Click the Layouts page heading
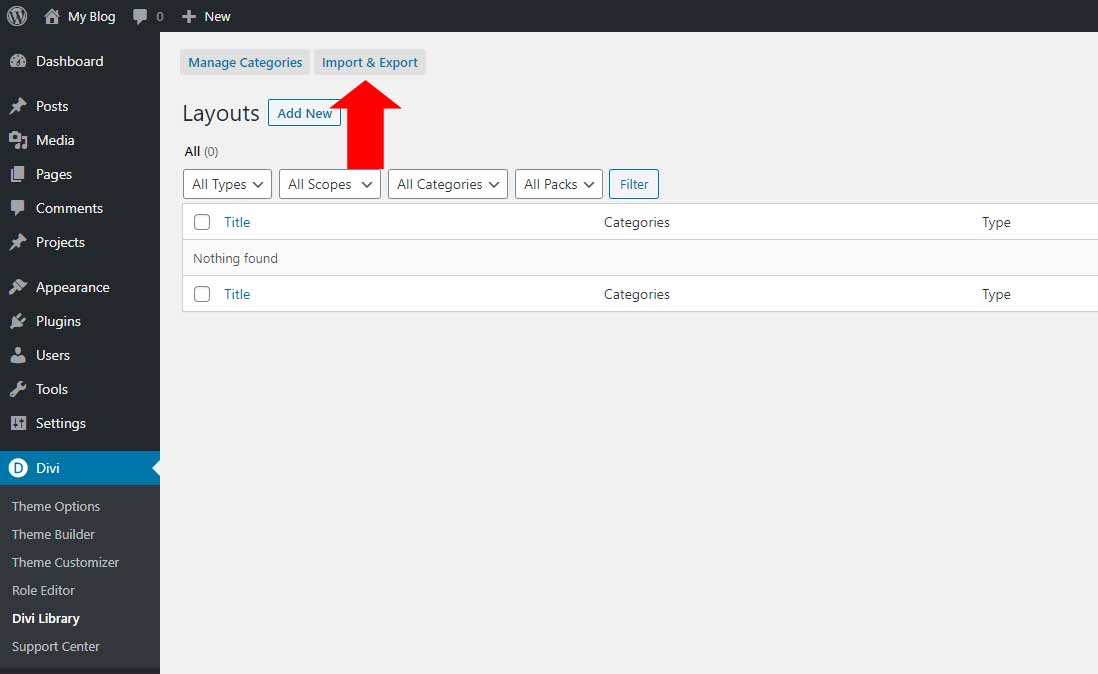The width and height of the screenshot is (1098, 674). [221, 113]
